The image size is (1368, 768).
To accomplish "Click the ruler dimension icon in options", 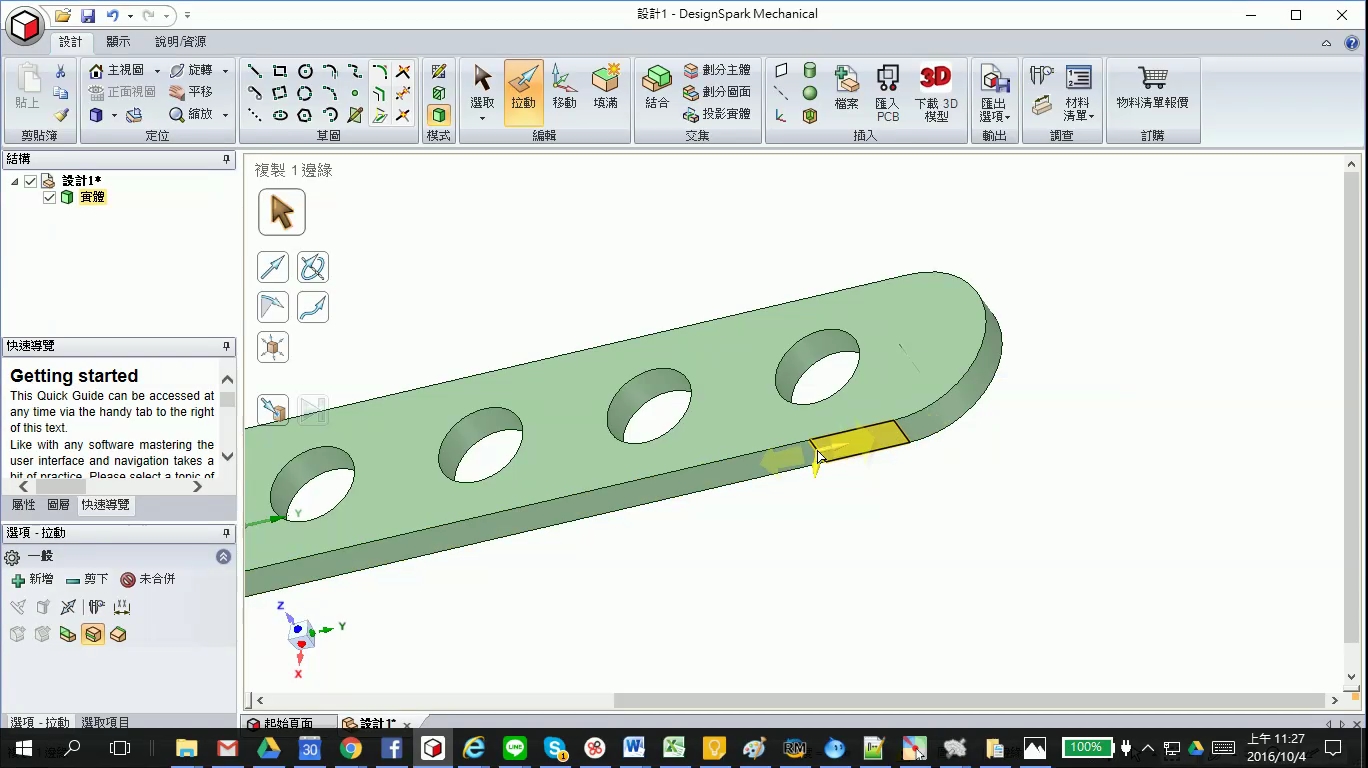I will point(122,607).
